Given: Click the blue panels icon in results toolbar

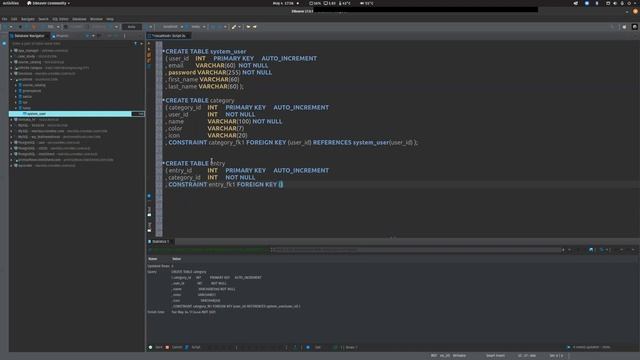Looking at the screenshot, I should tap(591, 250).
